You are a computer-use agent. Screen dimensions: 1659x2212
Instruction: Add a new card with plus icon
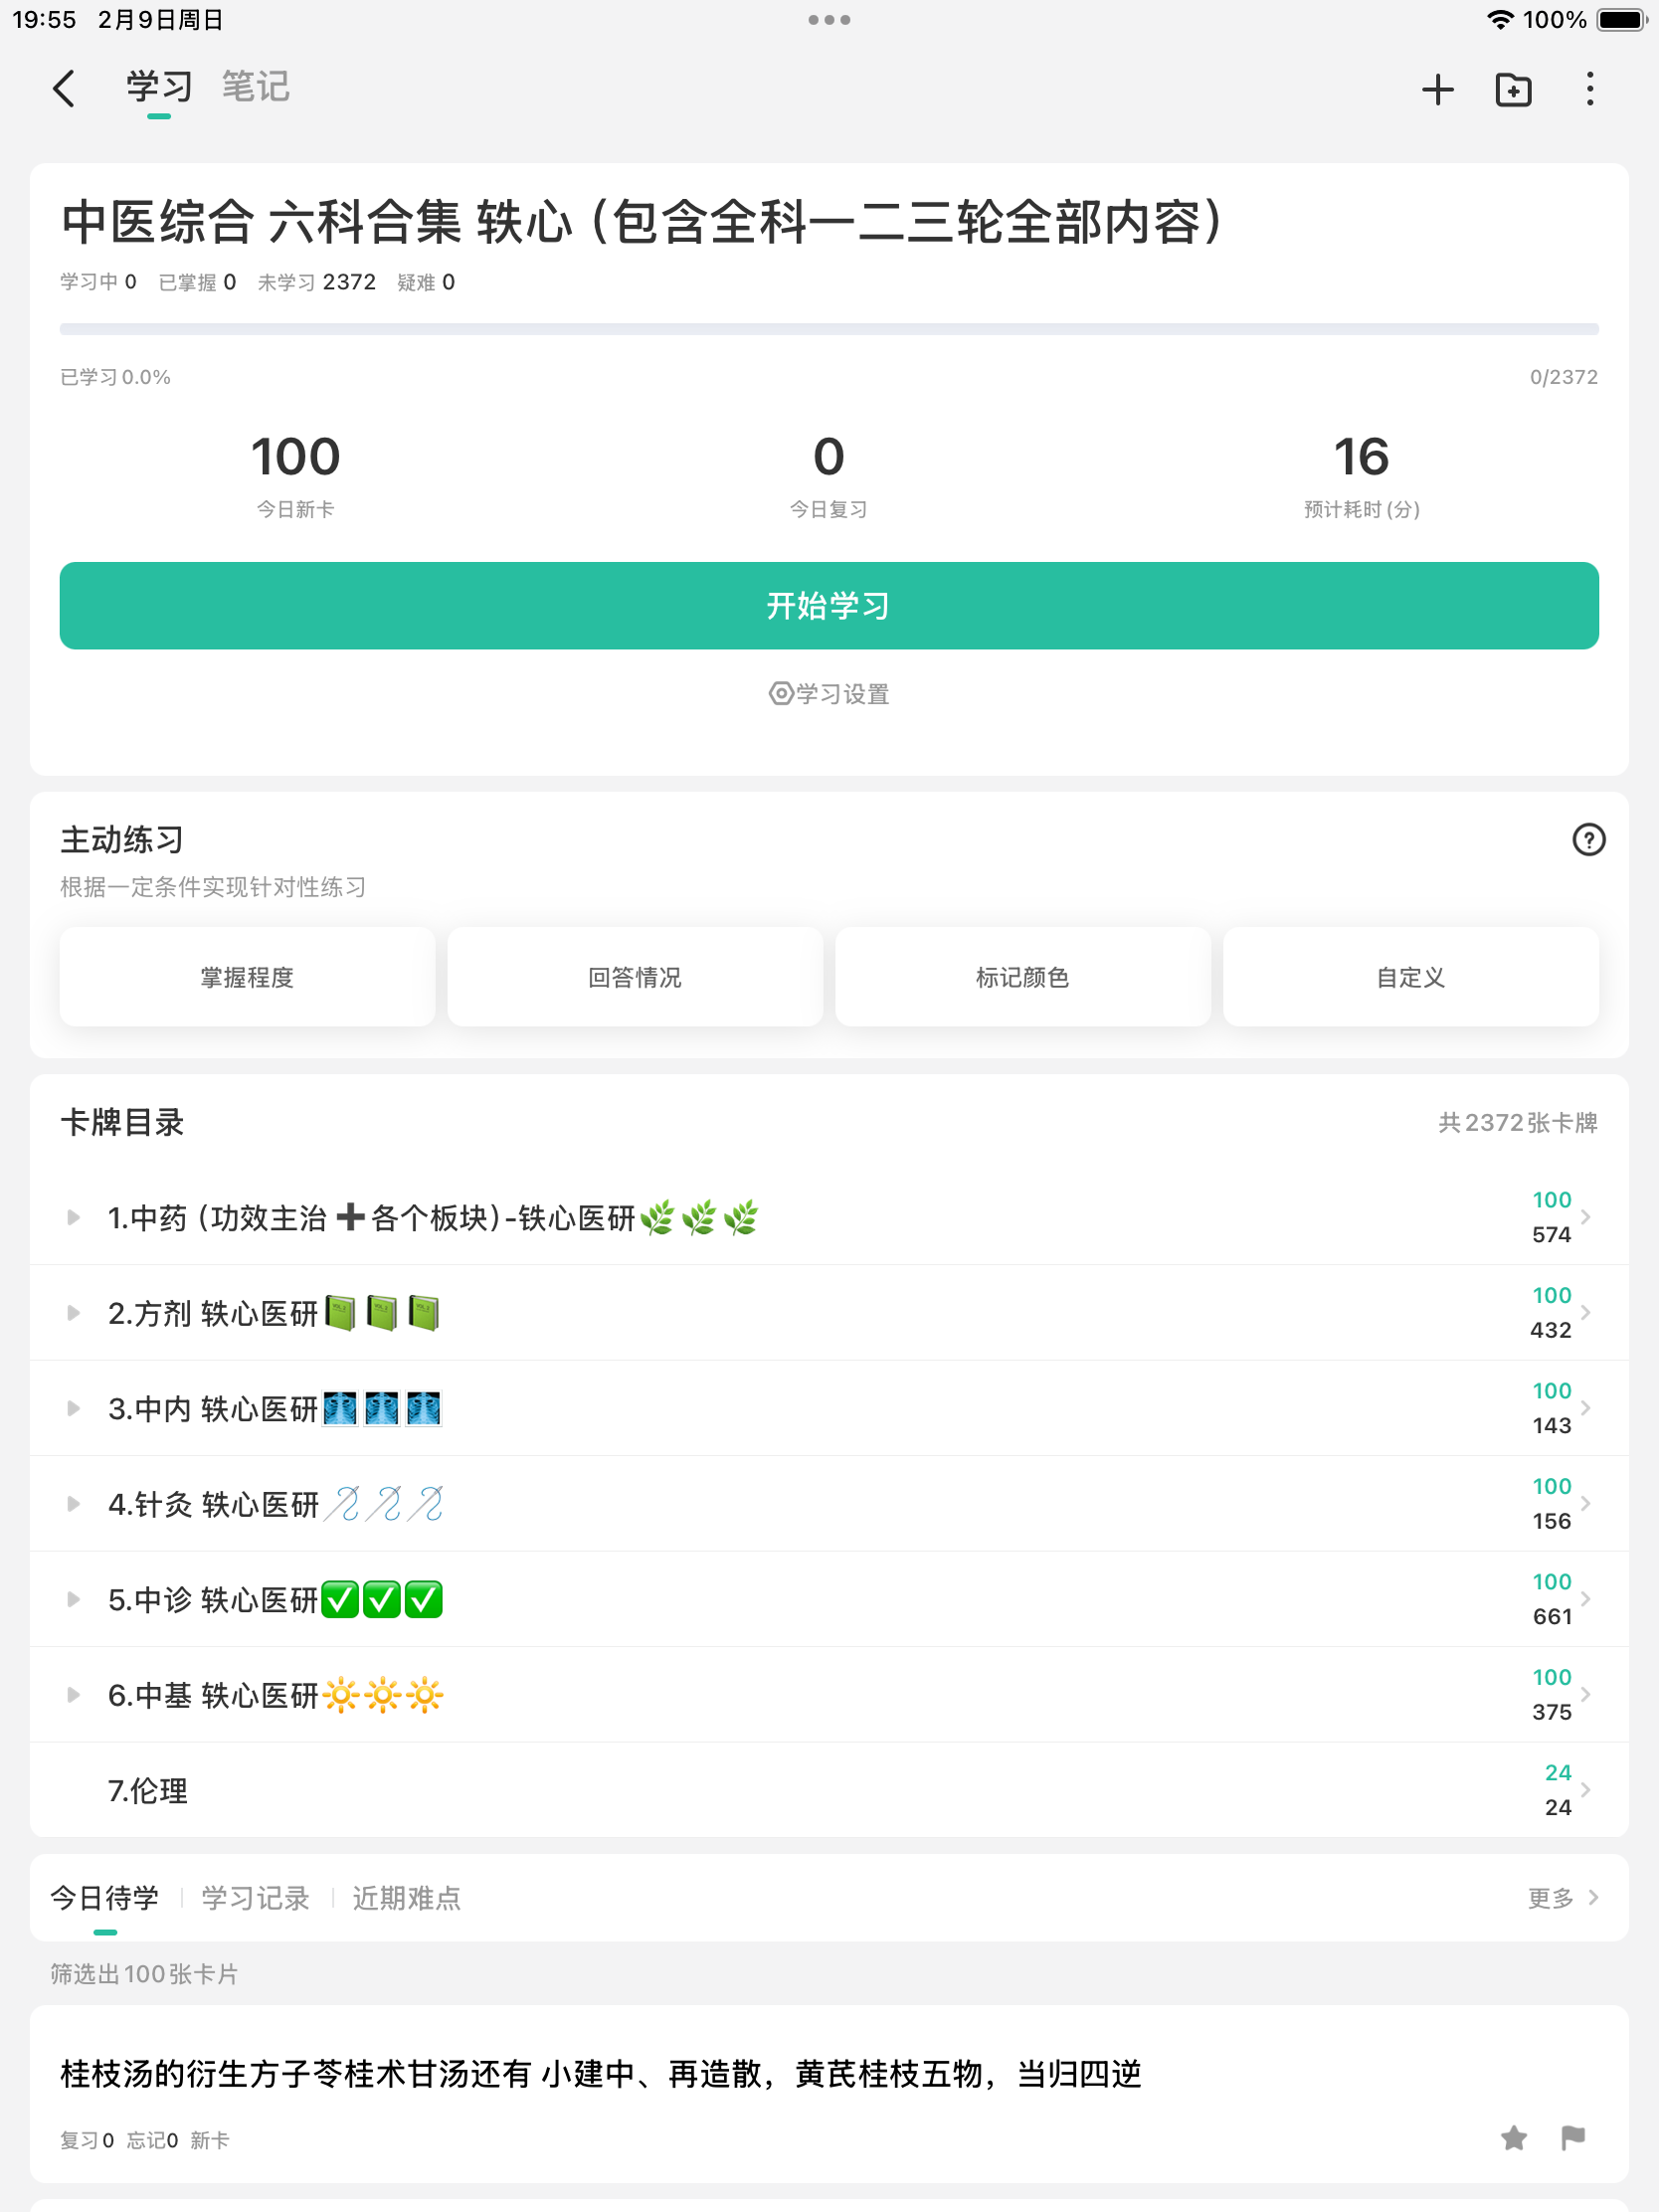1437,89
